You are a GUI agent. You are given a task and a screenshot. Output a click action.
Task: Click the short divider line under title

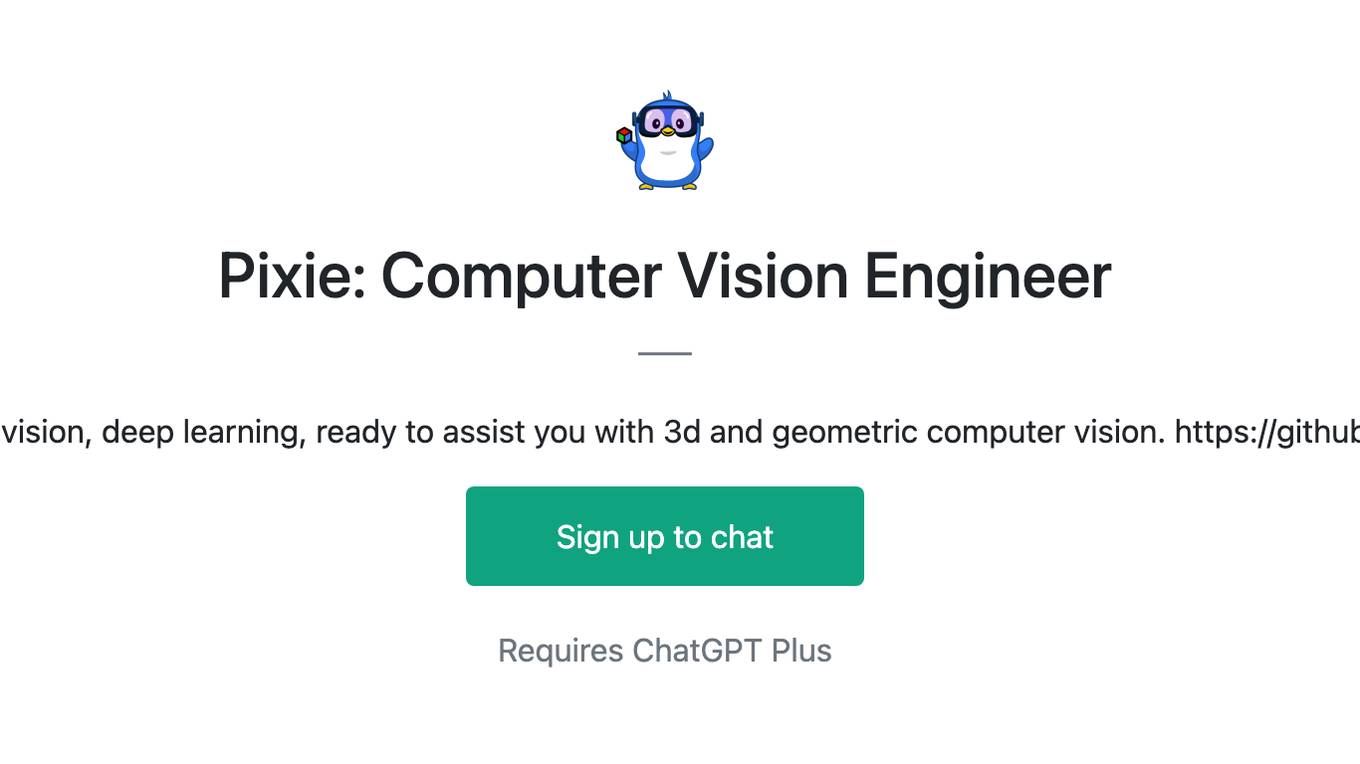click(x=665, y=353)
